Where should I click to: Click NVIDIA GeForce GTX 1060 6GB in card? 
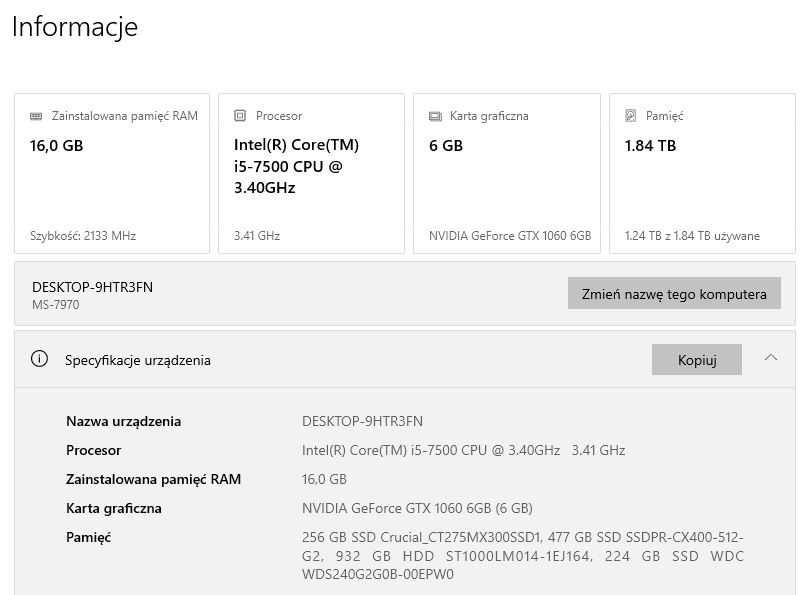coord(509,236)
